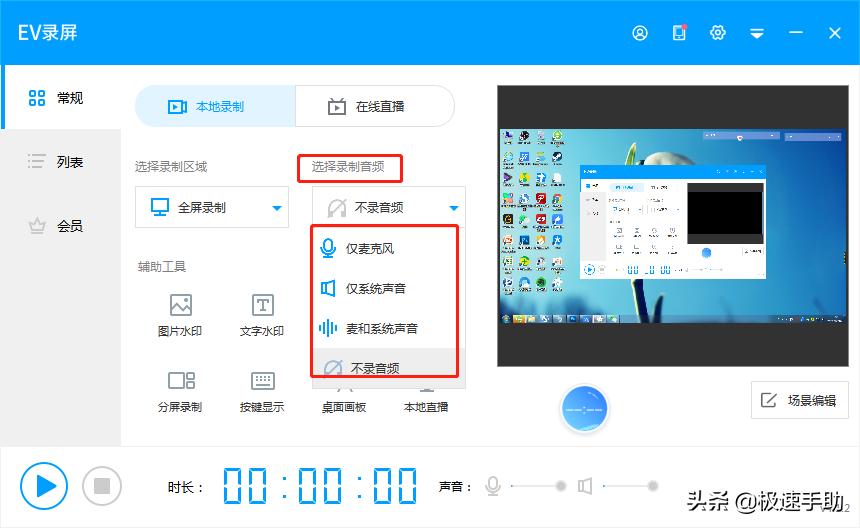The width and height of the screenshot is (860, 528).
Task: Open the 文字水印 tool
Action: coord(262,315)
